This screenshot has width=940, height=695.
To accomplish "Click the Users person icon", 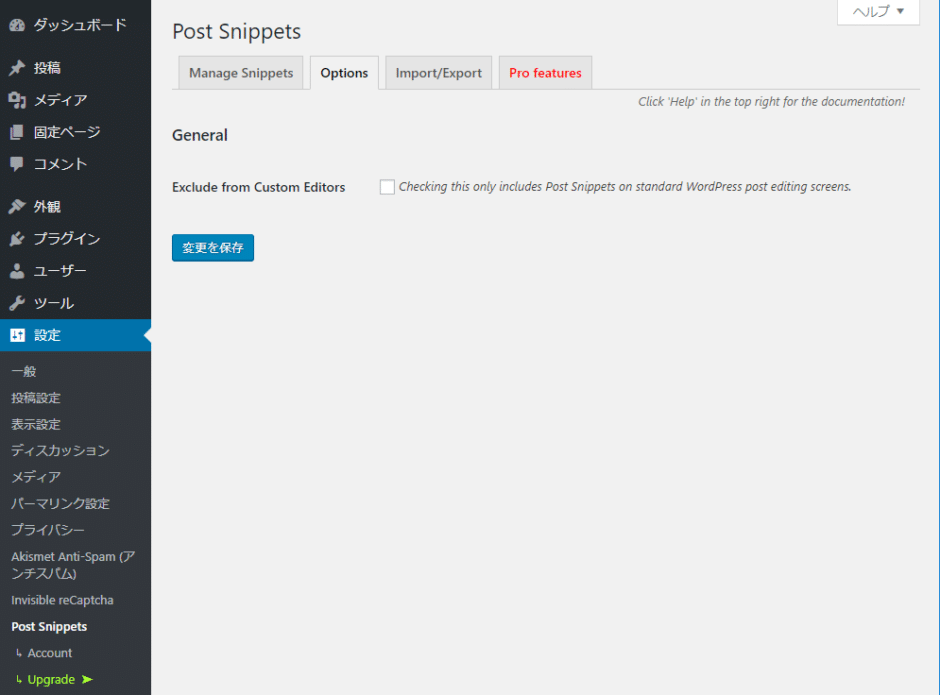I will pyautogui.click(x=17, y=271).
